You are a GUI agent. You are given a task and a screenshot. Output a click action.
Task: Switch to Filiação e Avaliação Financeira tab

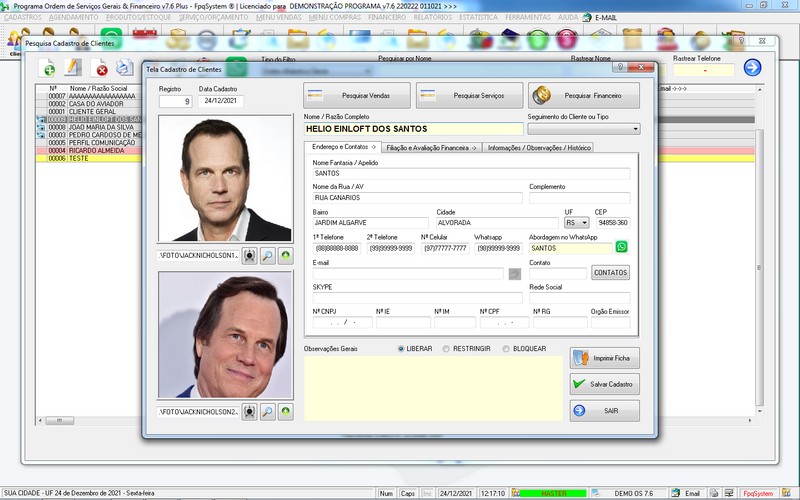click(x=431, y=148)
